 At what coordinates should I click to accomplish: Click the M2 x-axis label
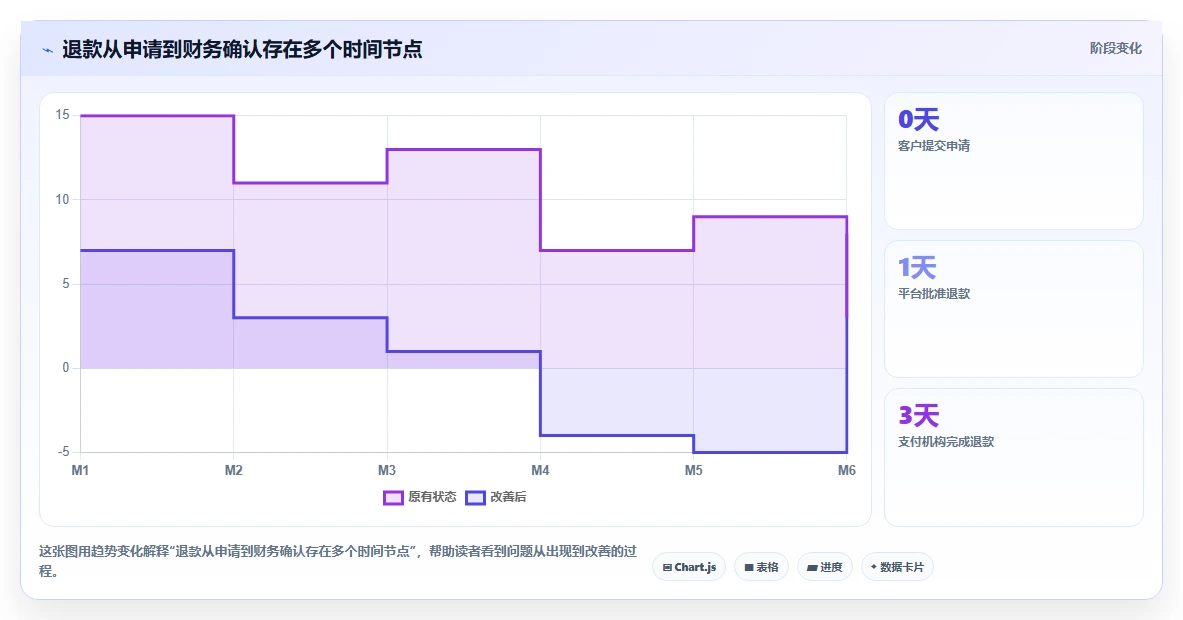click(233, 471)
